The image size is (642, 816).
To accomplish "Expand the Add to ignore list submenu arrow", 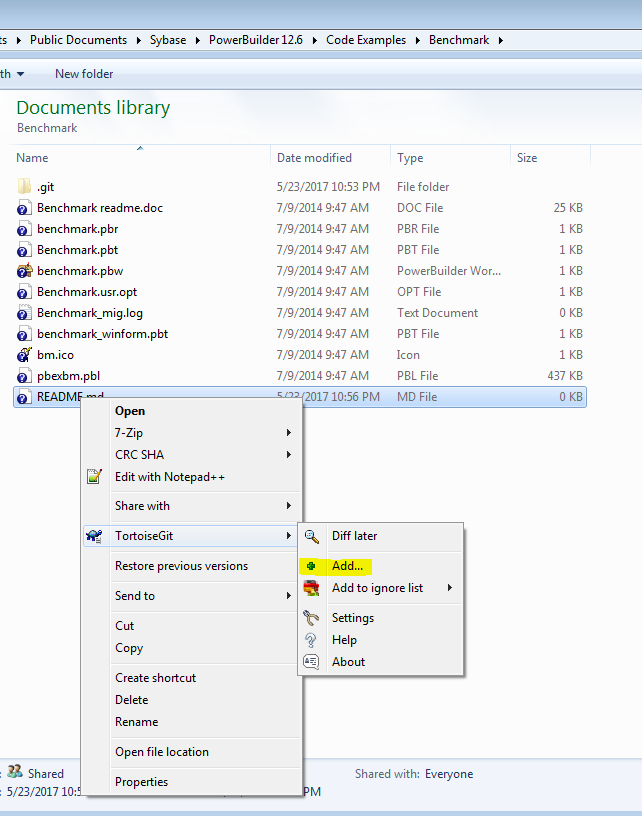I will click(x=450, y=588).
